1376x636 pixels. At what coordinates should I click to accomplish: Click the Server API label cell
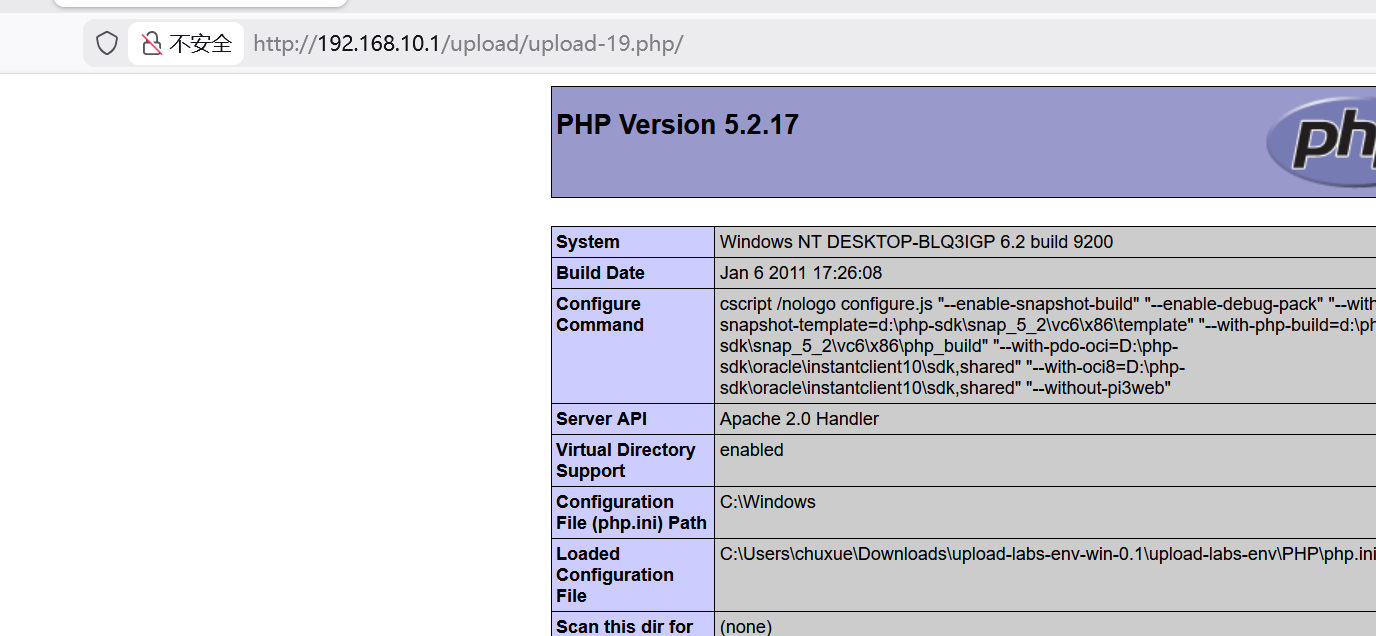(x=633, y=419)
